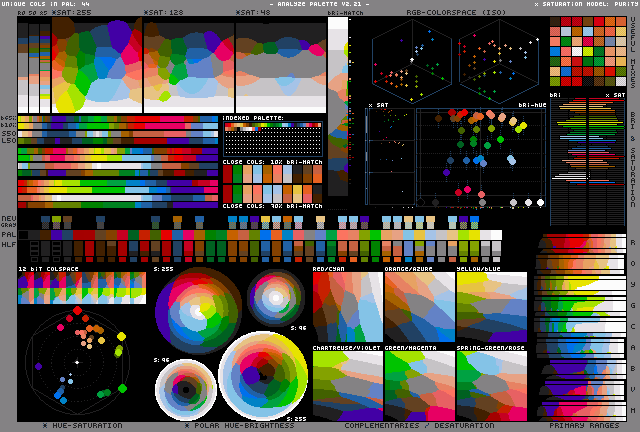
Task: Pick the white dot in the bri-hue chart
Action: [540, 202]
